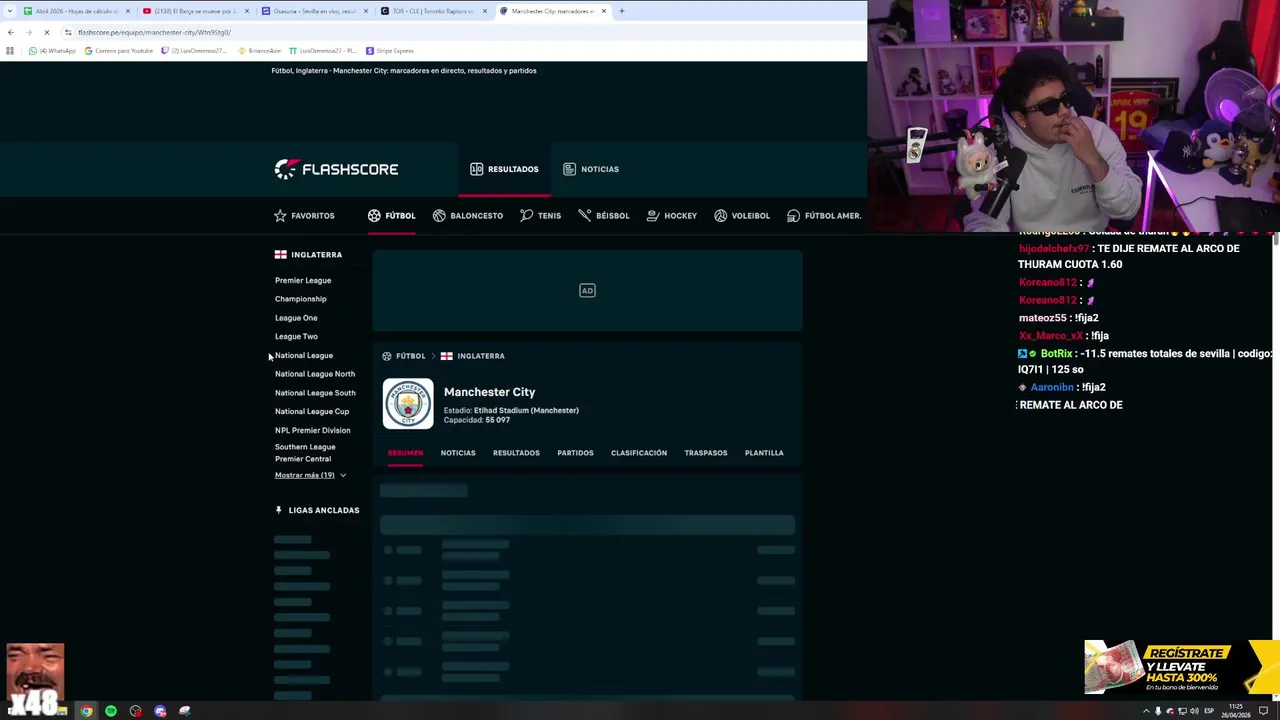The image size is (1280, 720).
Task: Click Inglaterra breadcrumb link
Action: (x=480, y=356)
